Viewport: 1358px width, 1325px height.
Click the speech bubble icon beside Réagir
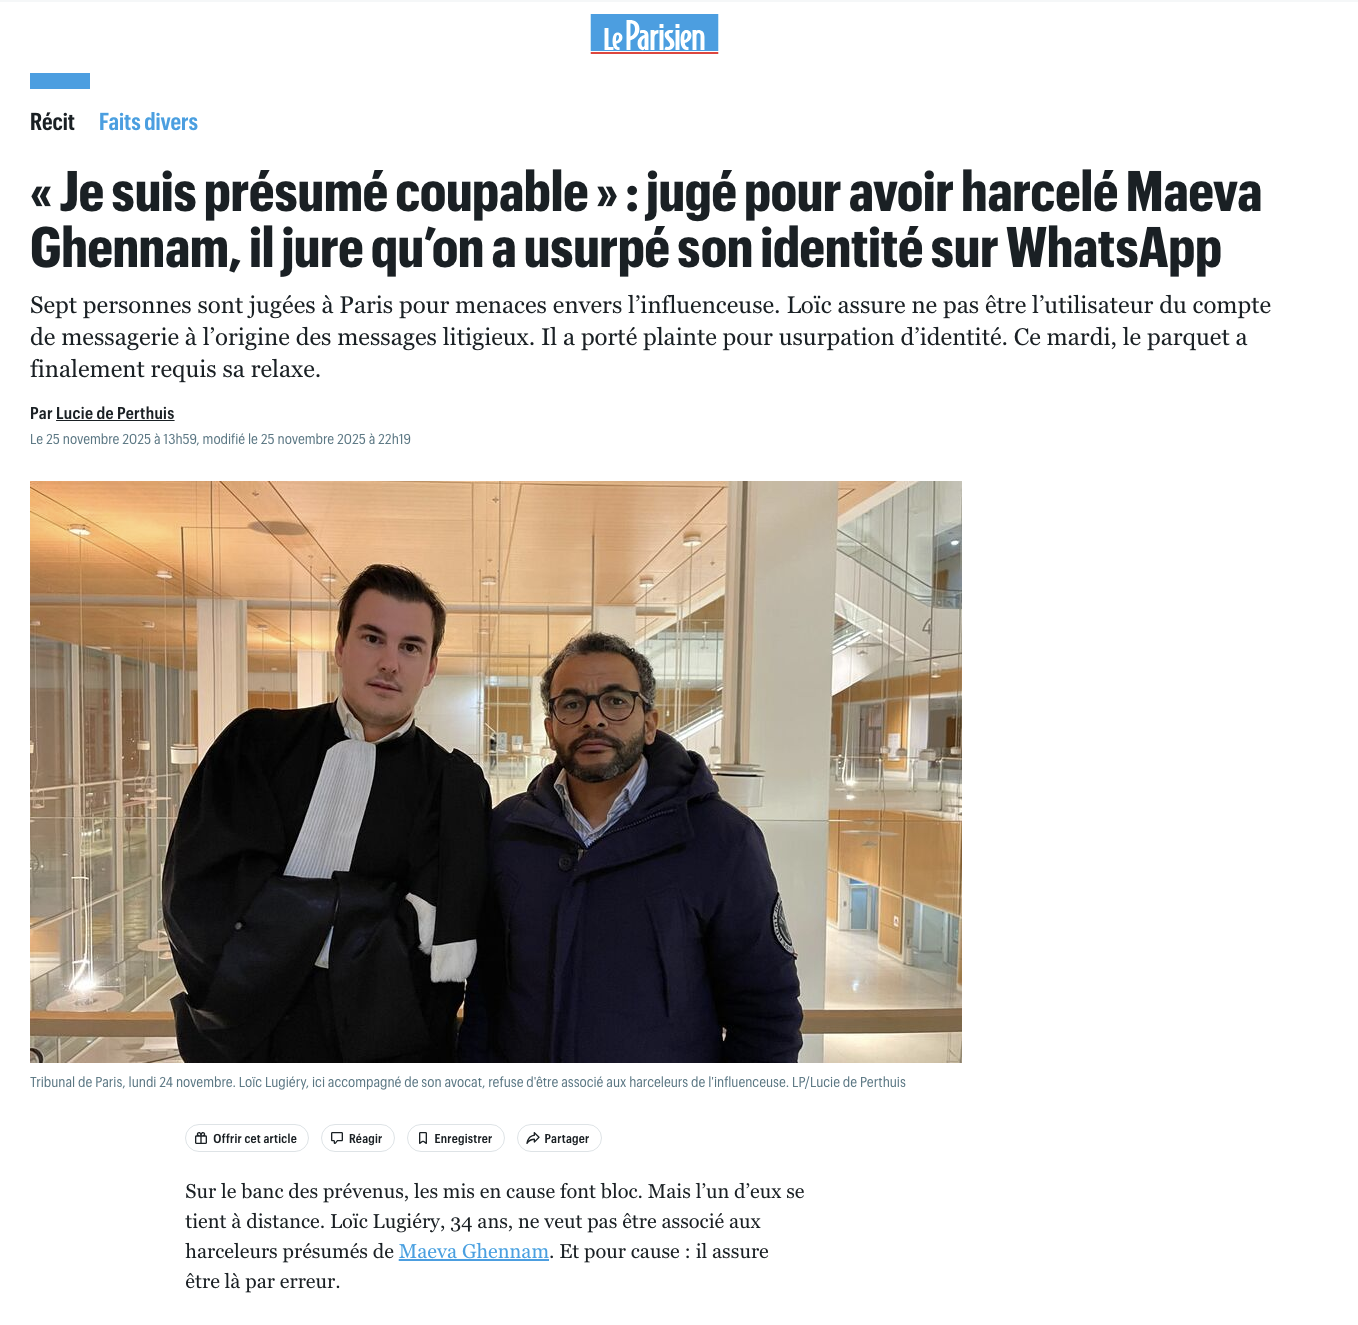click(337, 1138)
